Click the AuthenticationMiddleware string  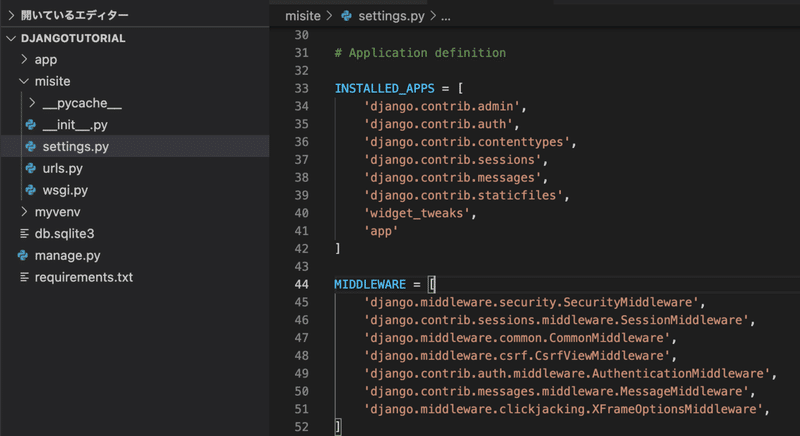566,373
